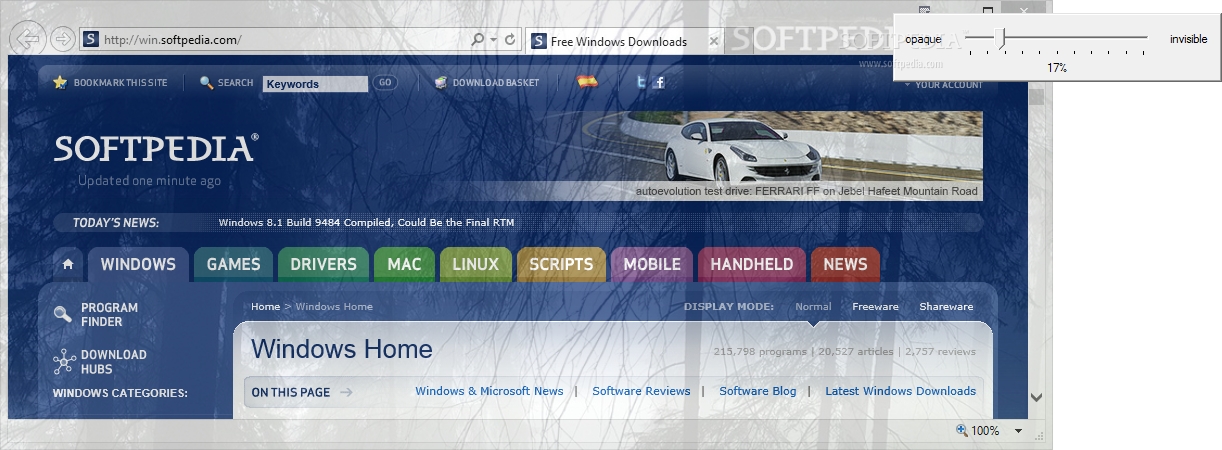Click the PROGRAM FINDER sidebar label
This screenshot has width=1222, height=450.
tap(110, 315)
